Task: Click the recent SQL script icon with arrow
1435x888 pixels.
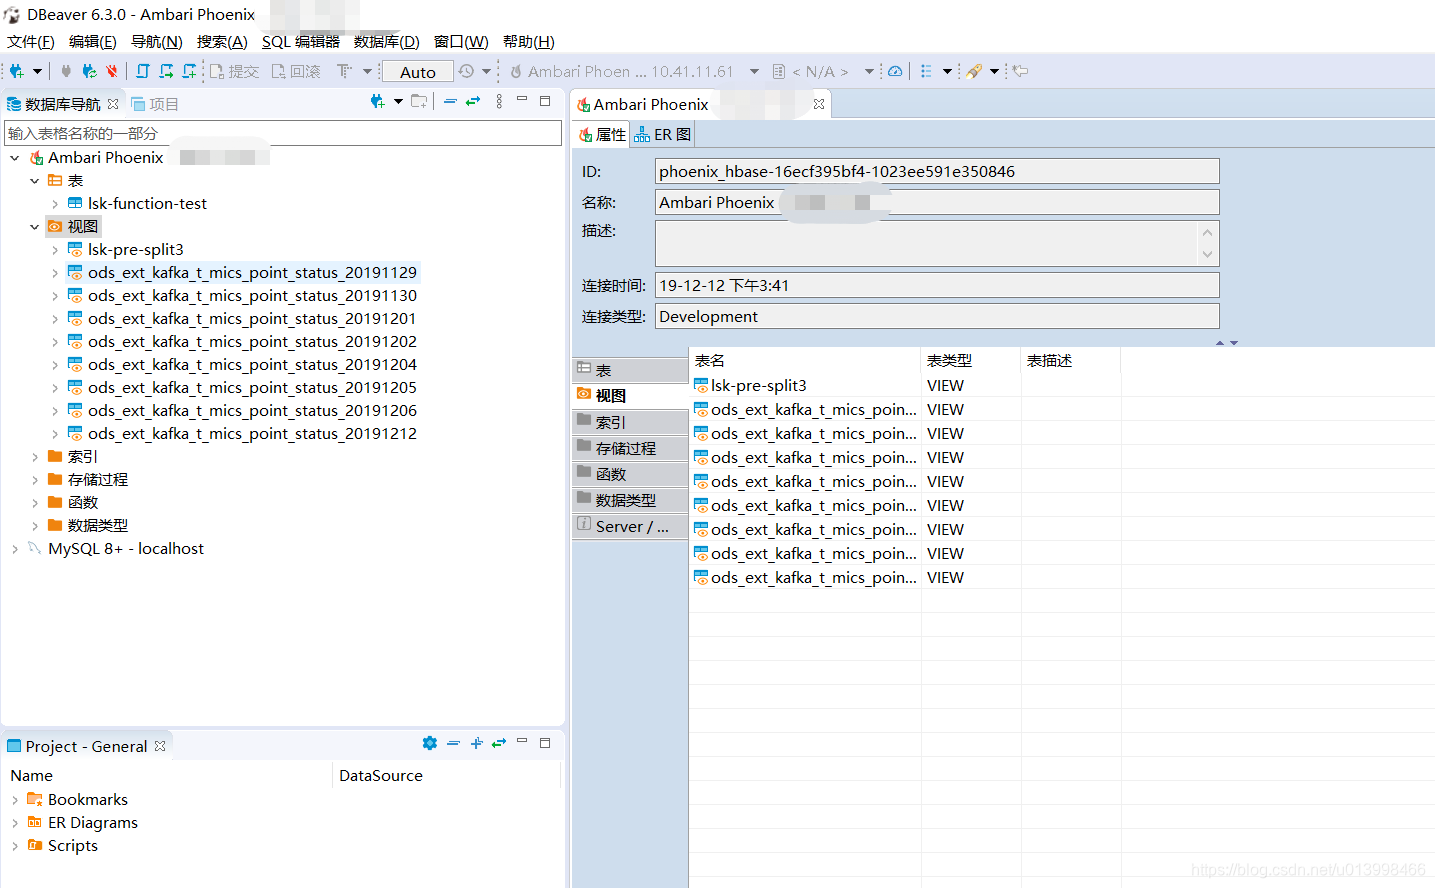Action: point(166,71)
